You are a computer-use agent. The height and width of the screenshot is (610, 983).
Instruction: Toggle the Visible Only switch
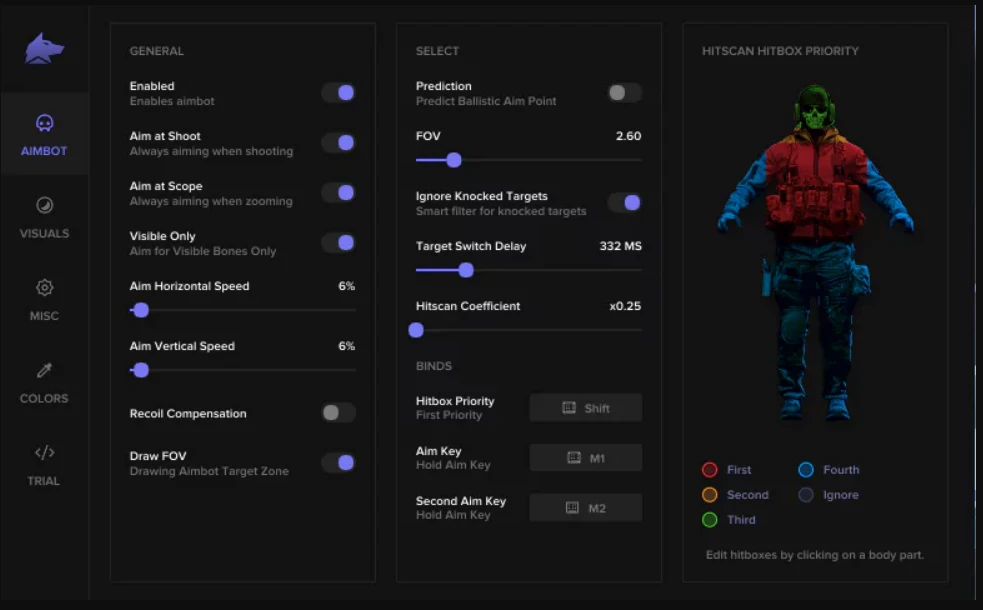tap(338, 243)
